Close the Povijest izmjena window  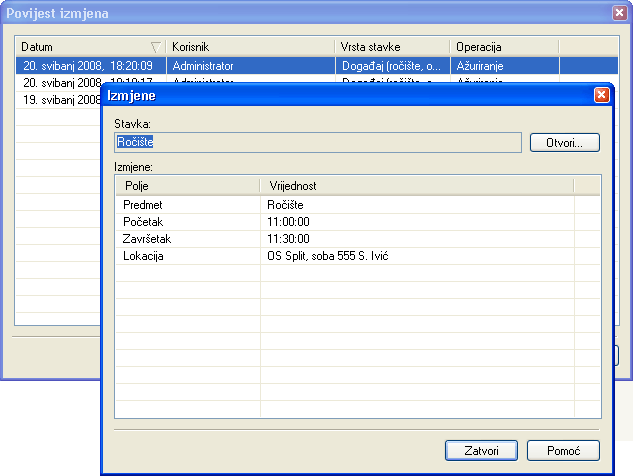619,13
